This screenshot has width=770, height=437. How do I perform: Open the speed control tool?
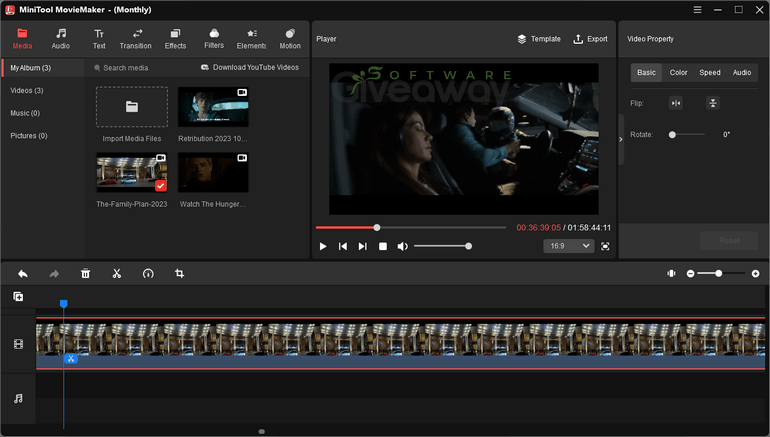tap(148, 273)
